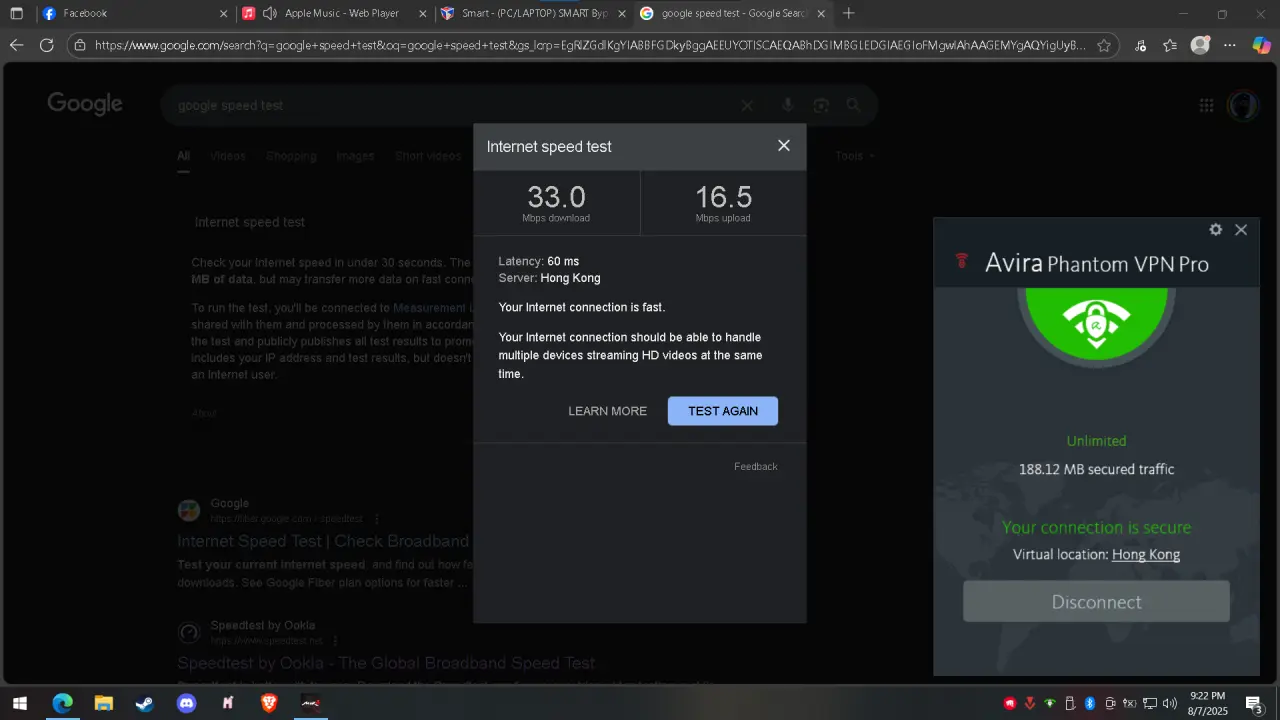Refresh the current page
1280x720 pixels.
tap(46, 45)
